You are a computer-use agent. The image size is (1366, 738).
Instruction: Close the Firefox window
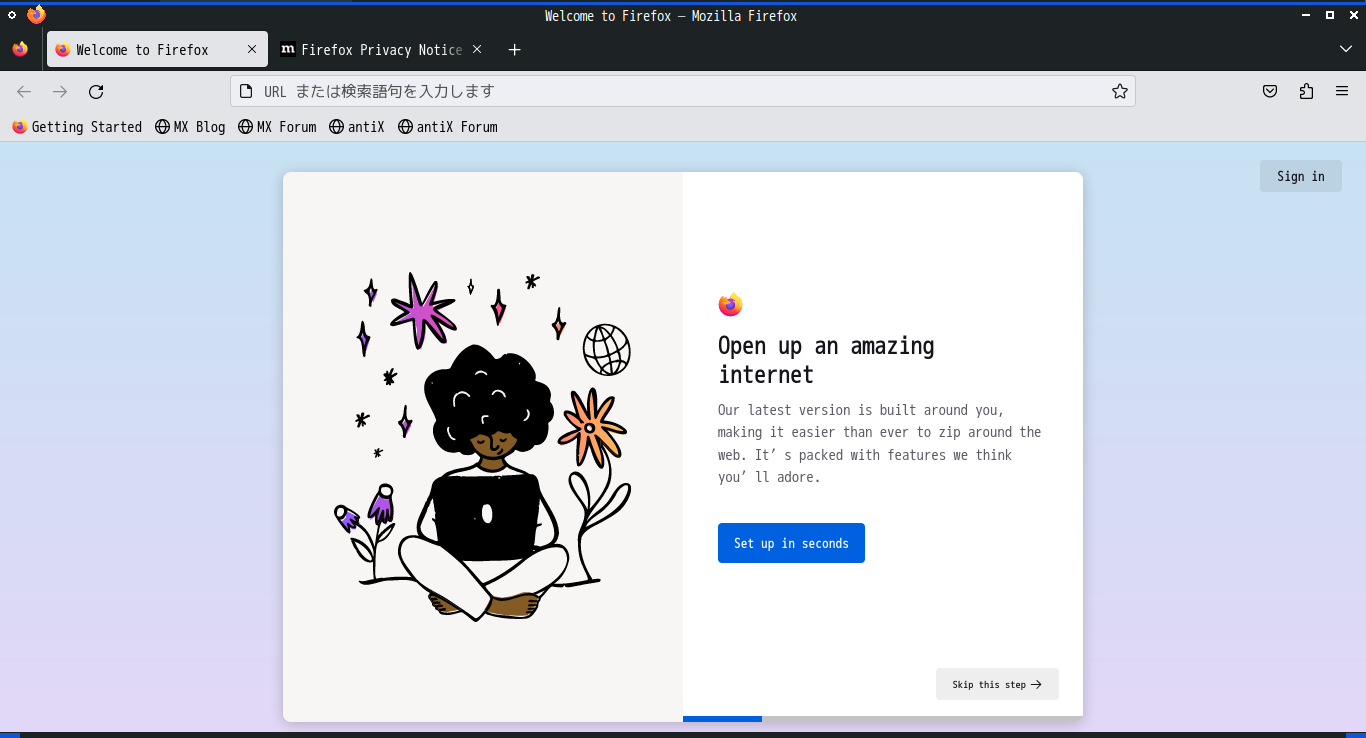point(1352,15)
